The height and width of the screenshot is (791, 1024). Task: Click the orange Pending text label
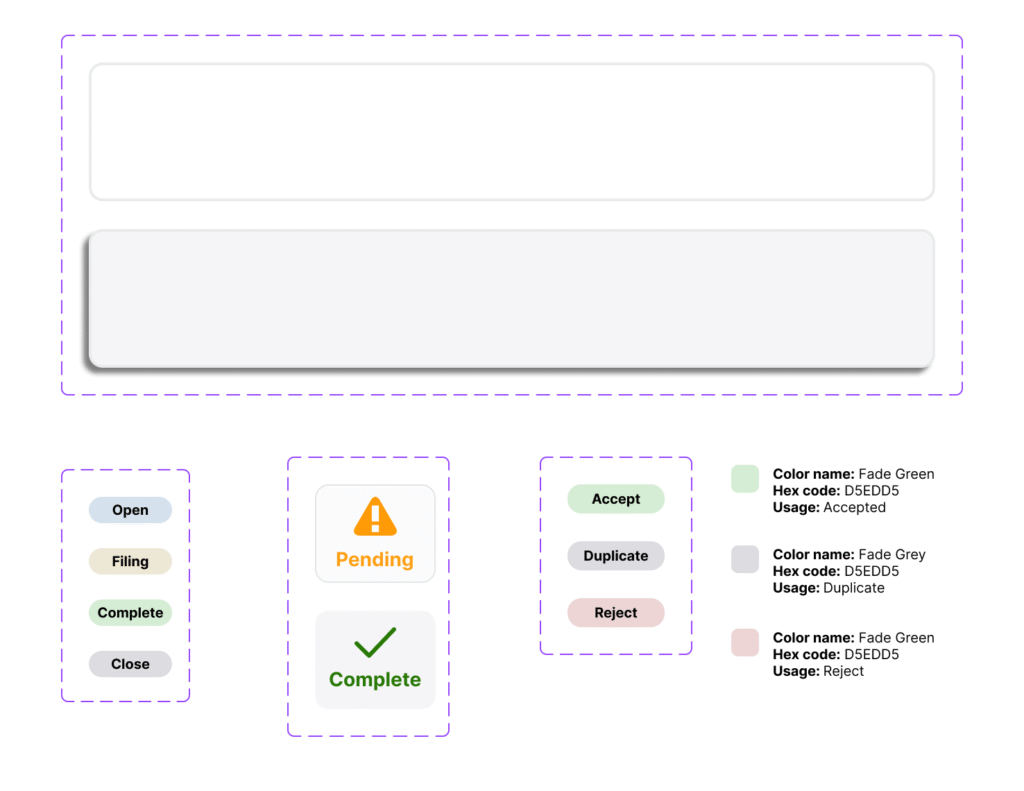(375, 560)
